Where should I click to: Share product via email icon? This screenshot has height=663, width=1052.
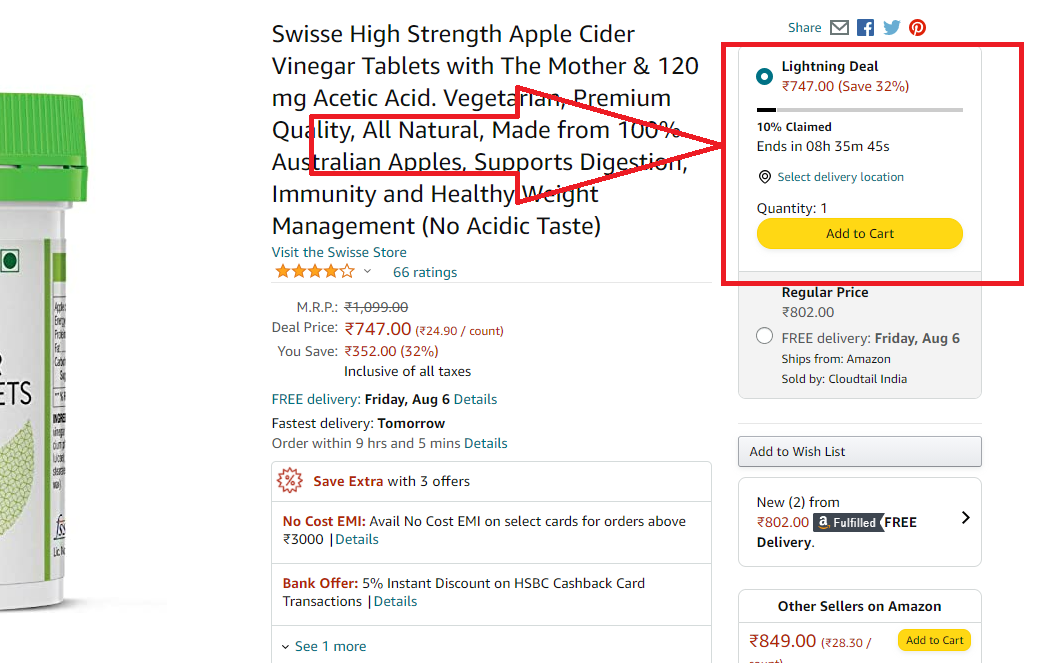click(839, 28)
